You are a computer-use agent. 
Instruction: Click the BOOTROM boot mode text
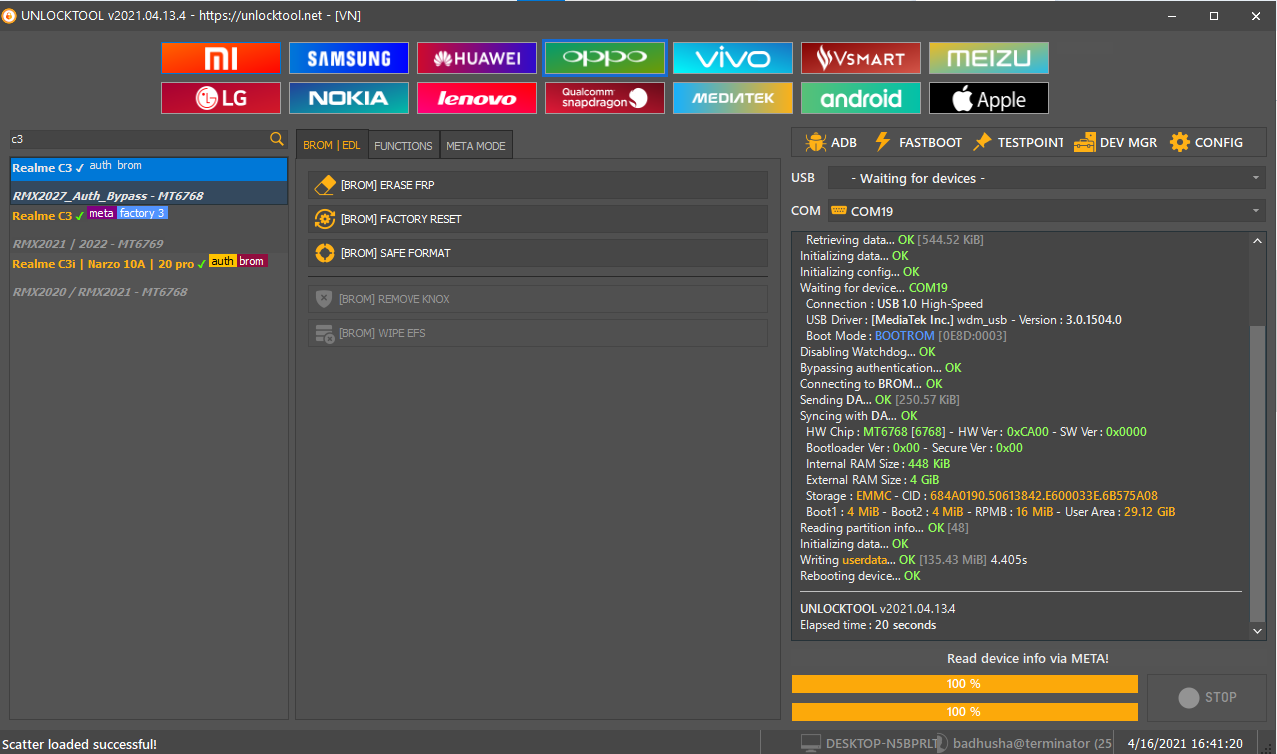point(904,336)
